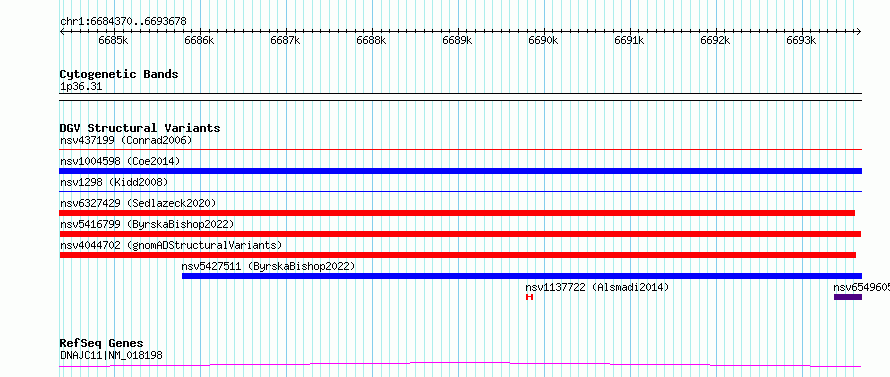Click the ruler's left arrowhead
890x377 pixels.
(x=62, y=31)
